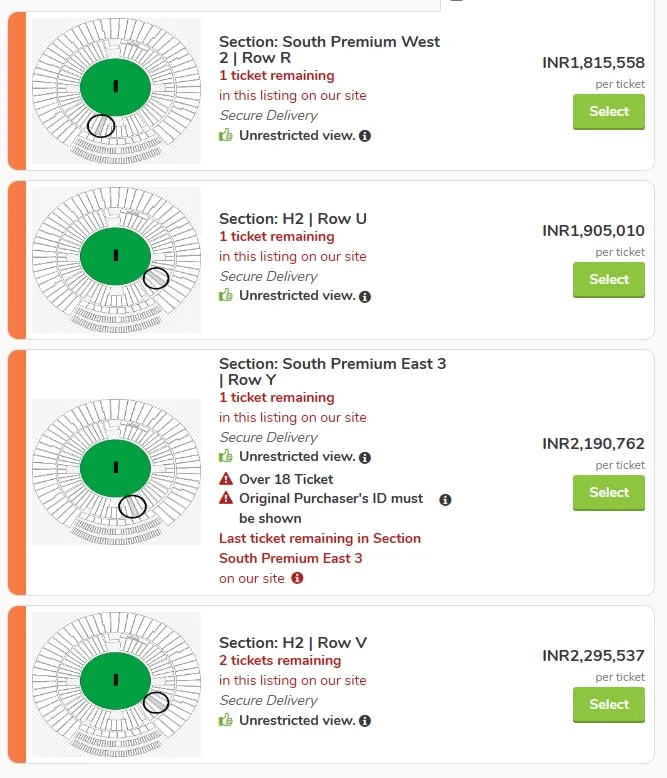667x778 pixels.
Task: Open stadium map thumbnail for H2 Row V
Action: coord(117,684)
